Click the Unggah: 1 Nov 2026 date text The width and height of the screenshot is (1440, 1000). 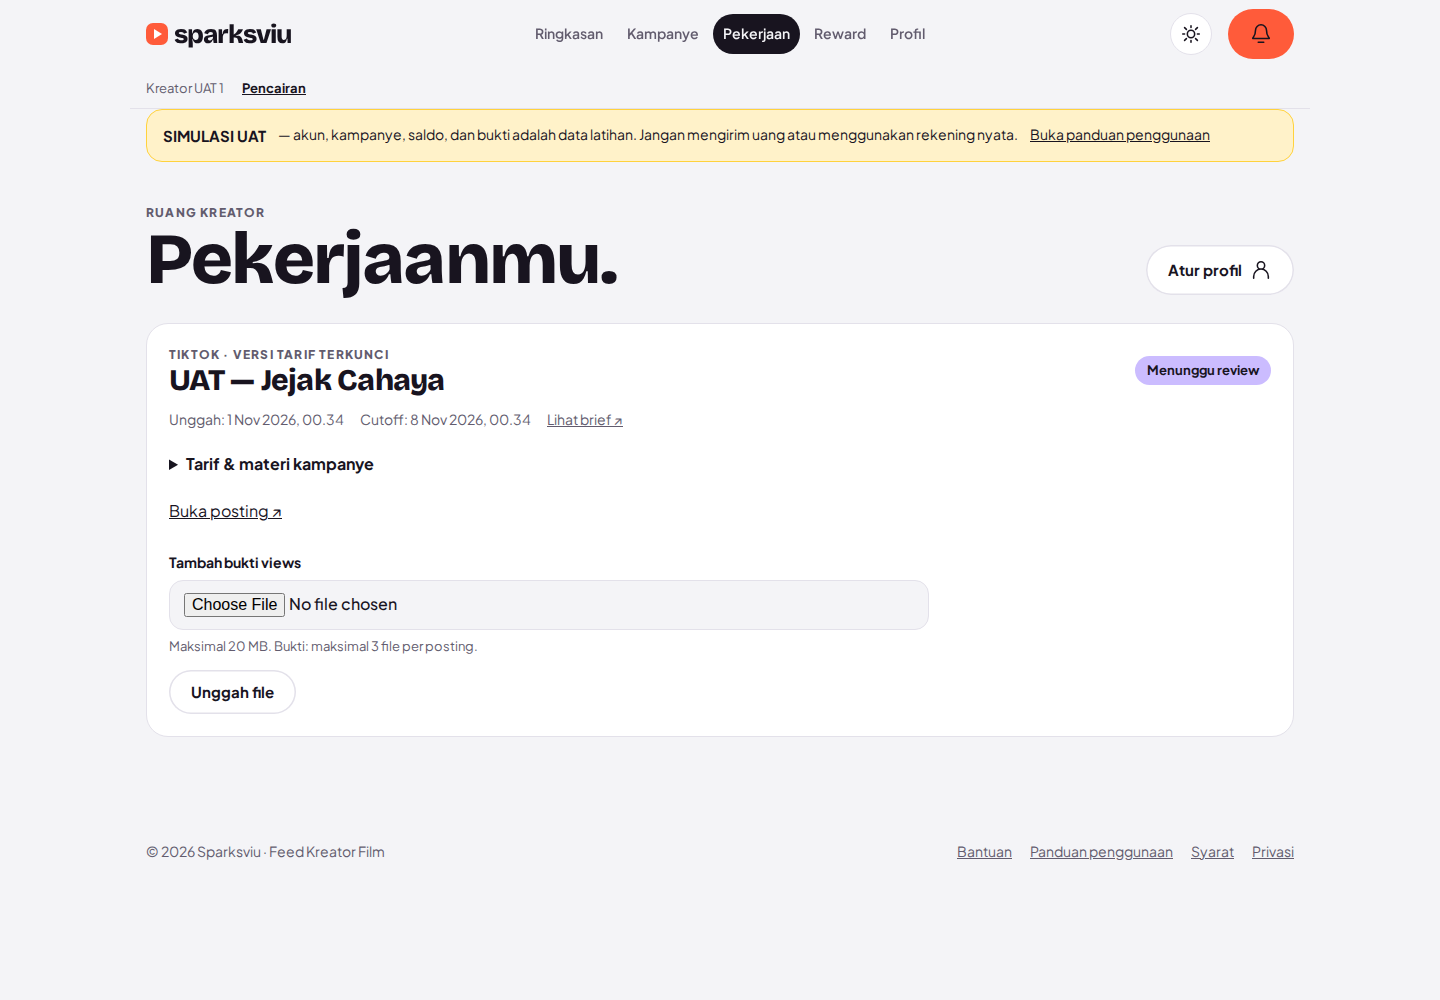coord(256,420)
